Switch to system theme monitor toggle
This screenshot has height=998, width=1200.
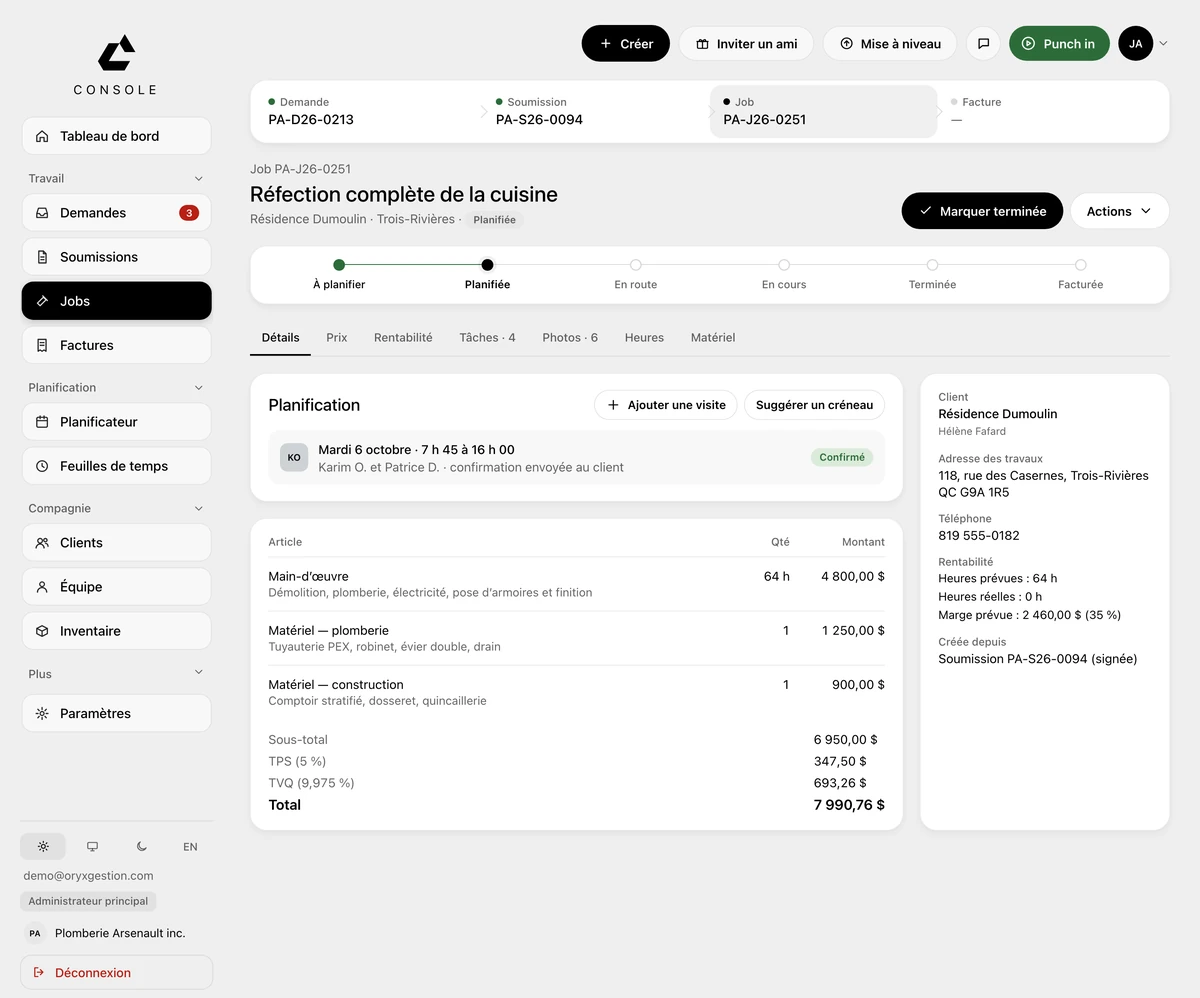click(92, 847)
